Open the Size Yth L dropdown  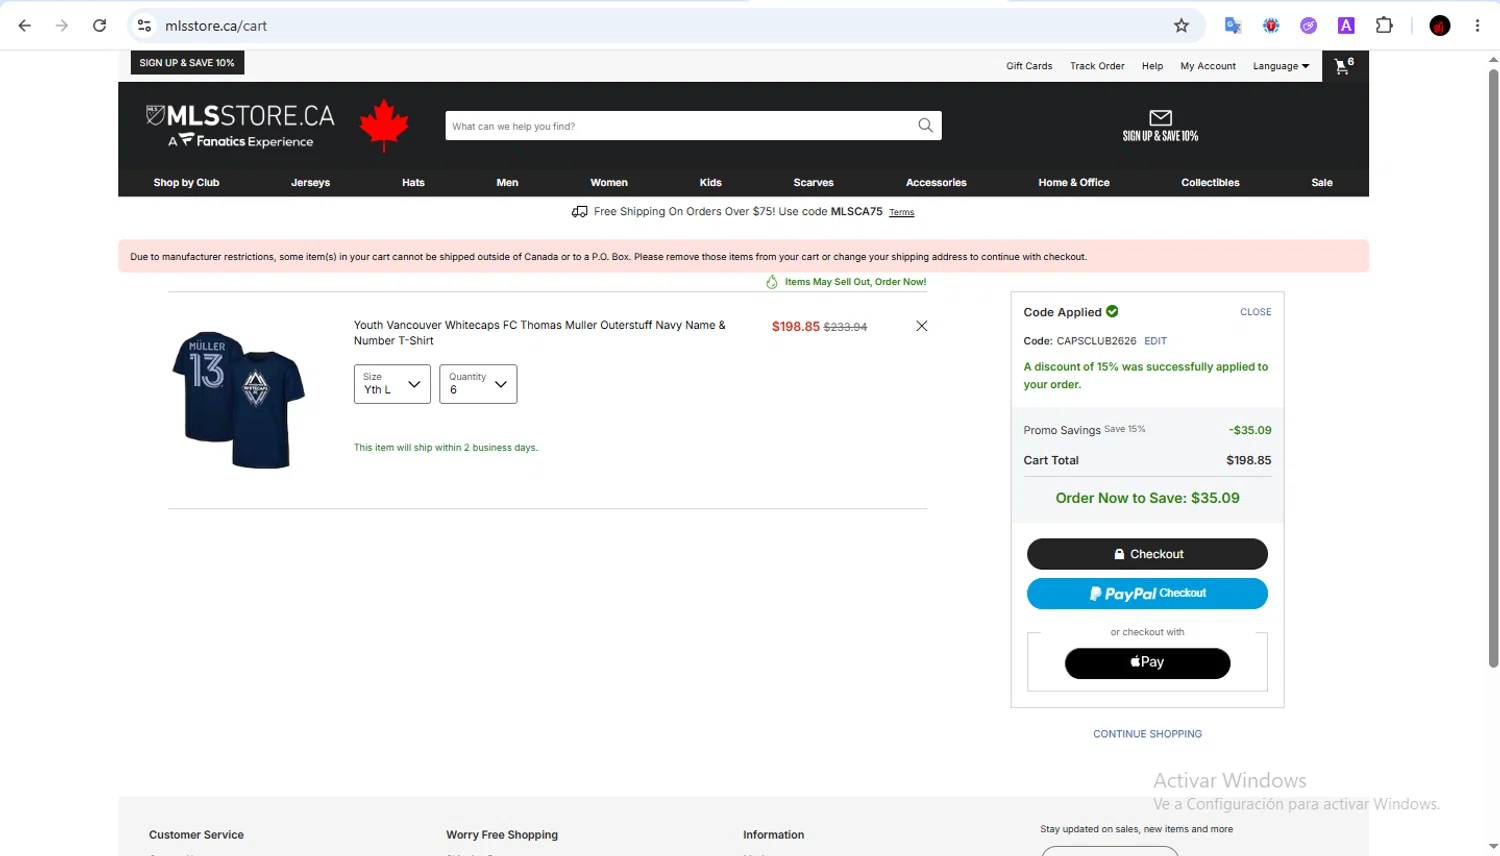point(392,384)
